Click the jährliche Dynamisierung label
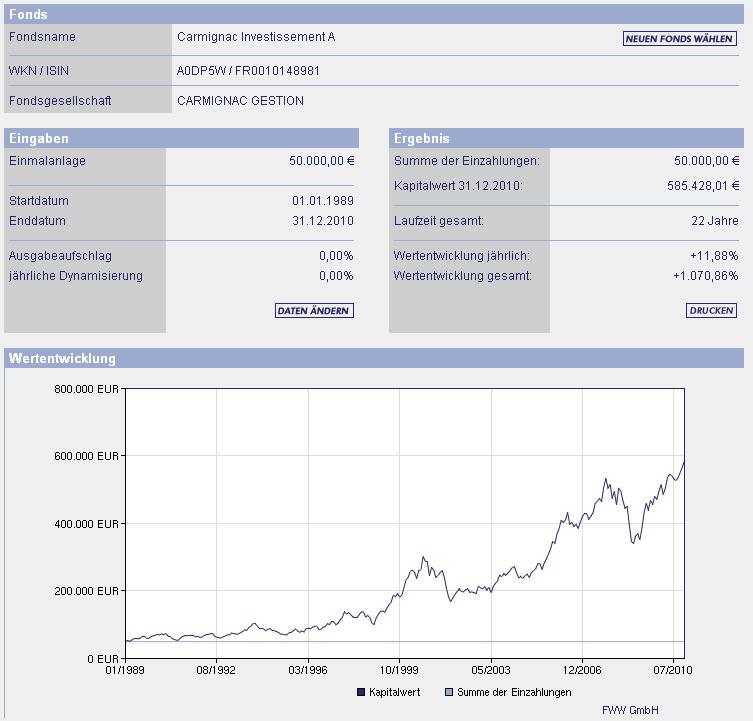 76,276
